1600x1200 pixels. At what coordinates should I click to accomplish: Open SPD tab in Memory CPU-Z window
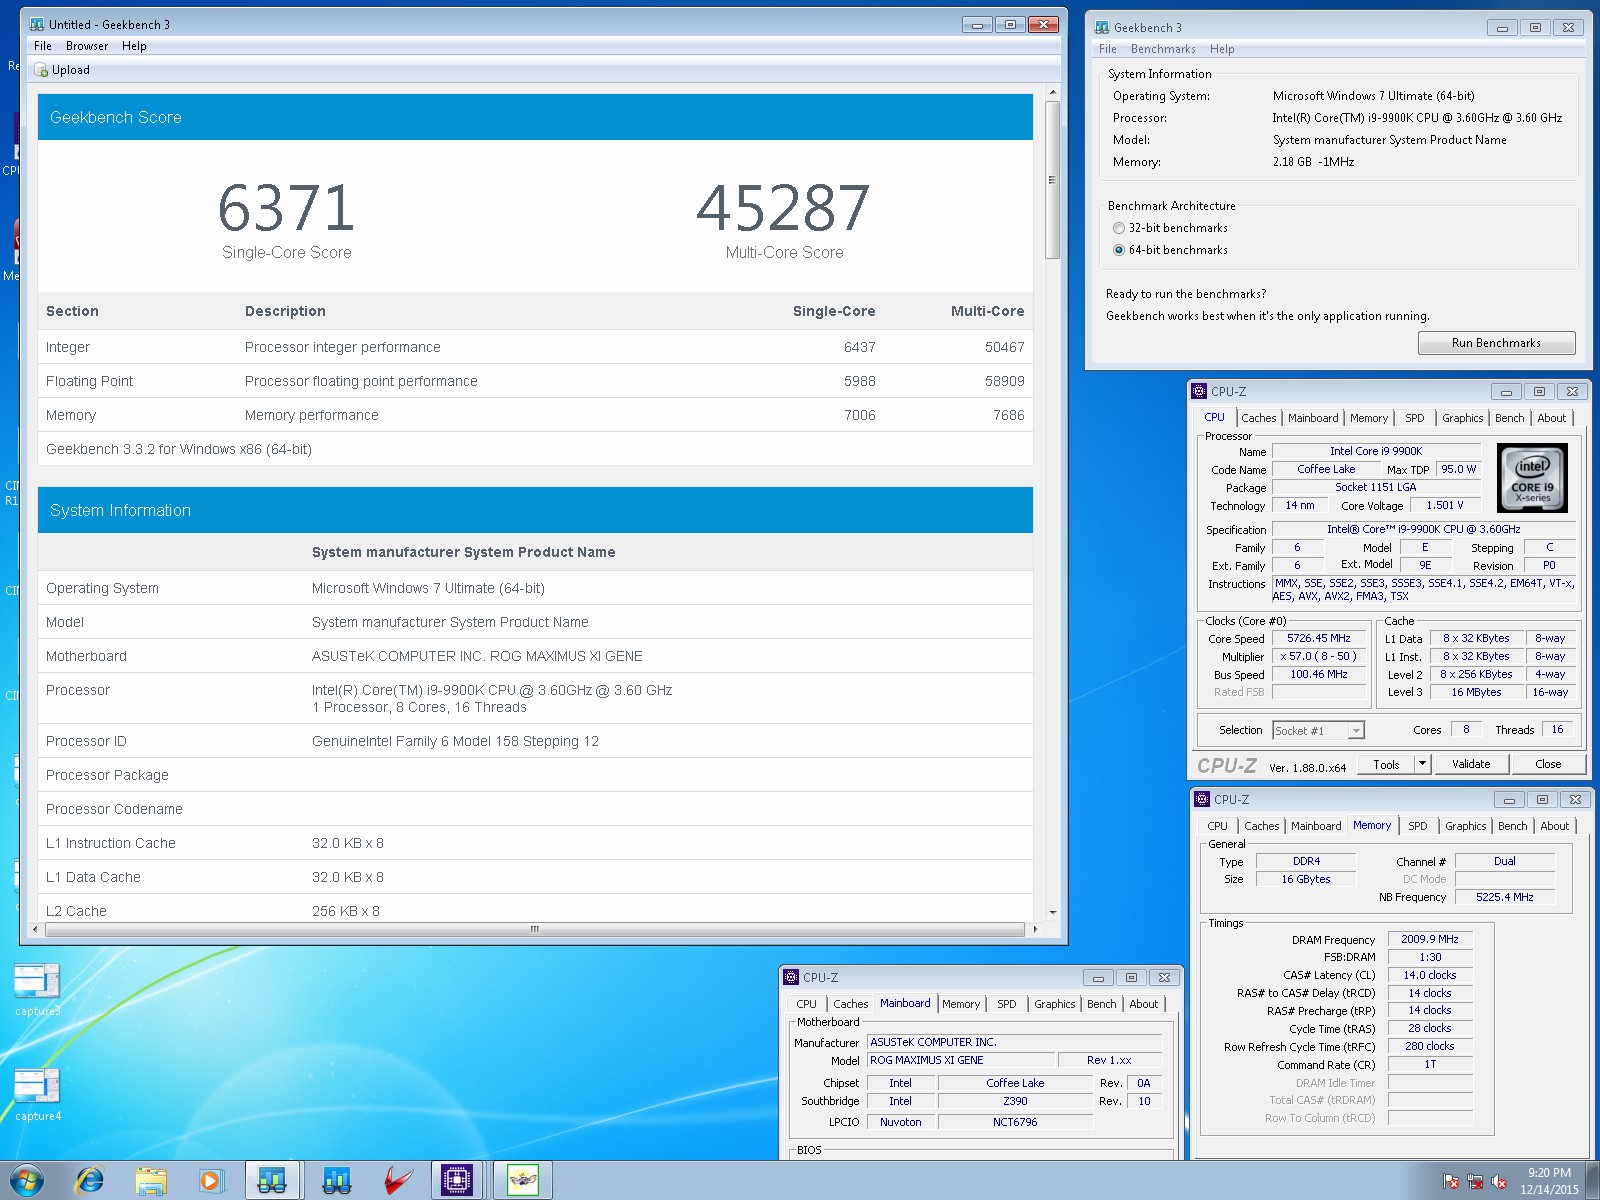click(x=1418, y=826)
